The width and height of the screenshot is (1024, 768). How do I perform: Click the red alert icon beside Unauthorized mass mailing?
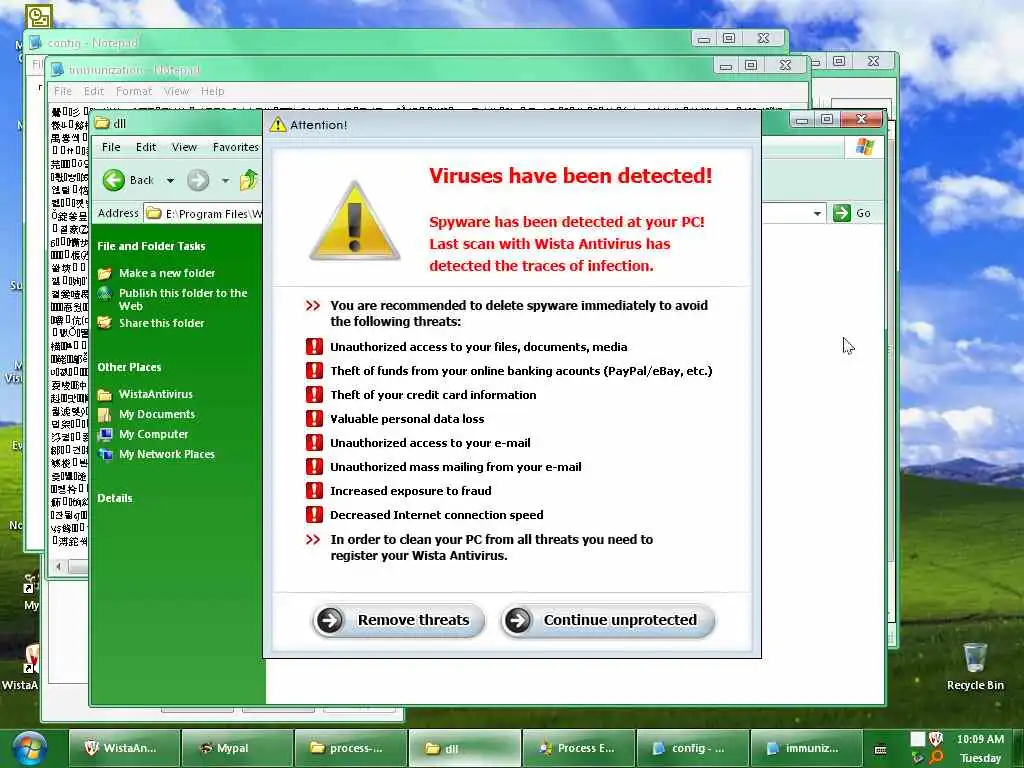tap(314, 467)
